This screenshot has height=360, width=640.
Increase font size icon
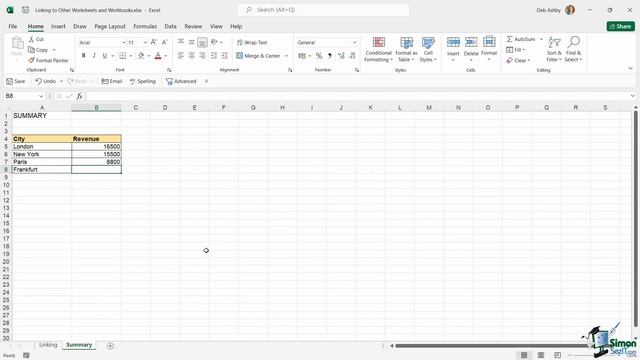[153, 42]
